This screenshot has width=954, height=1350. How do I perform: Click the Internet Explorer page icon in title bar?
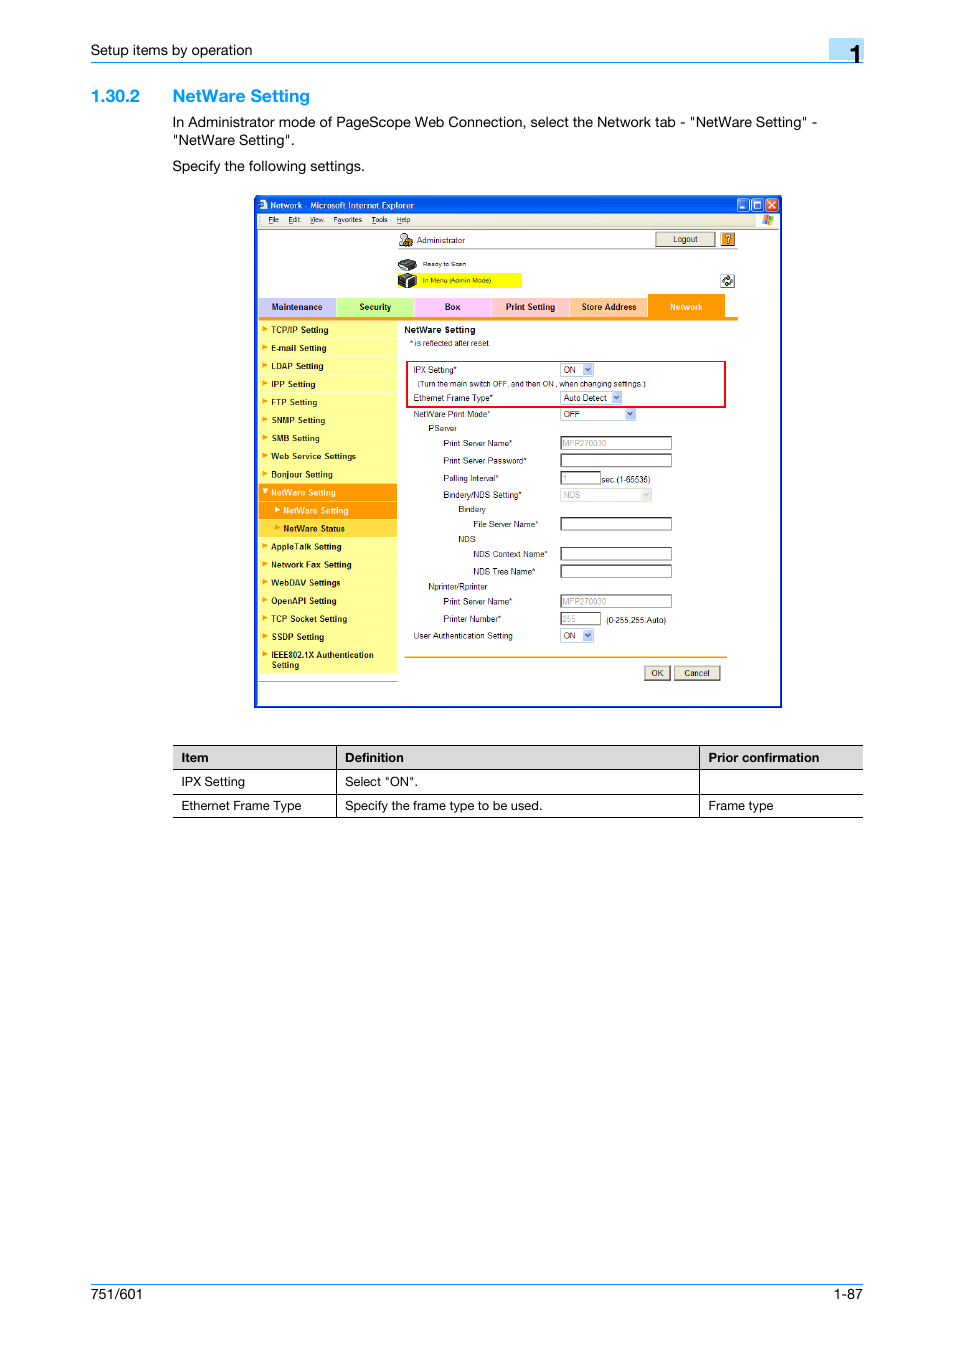(264, 205)
